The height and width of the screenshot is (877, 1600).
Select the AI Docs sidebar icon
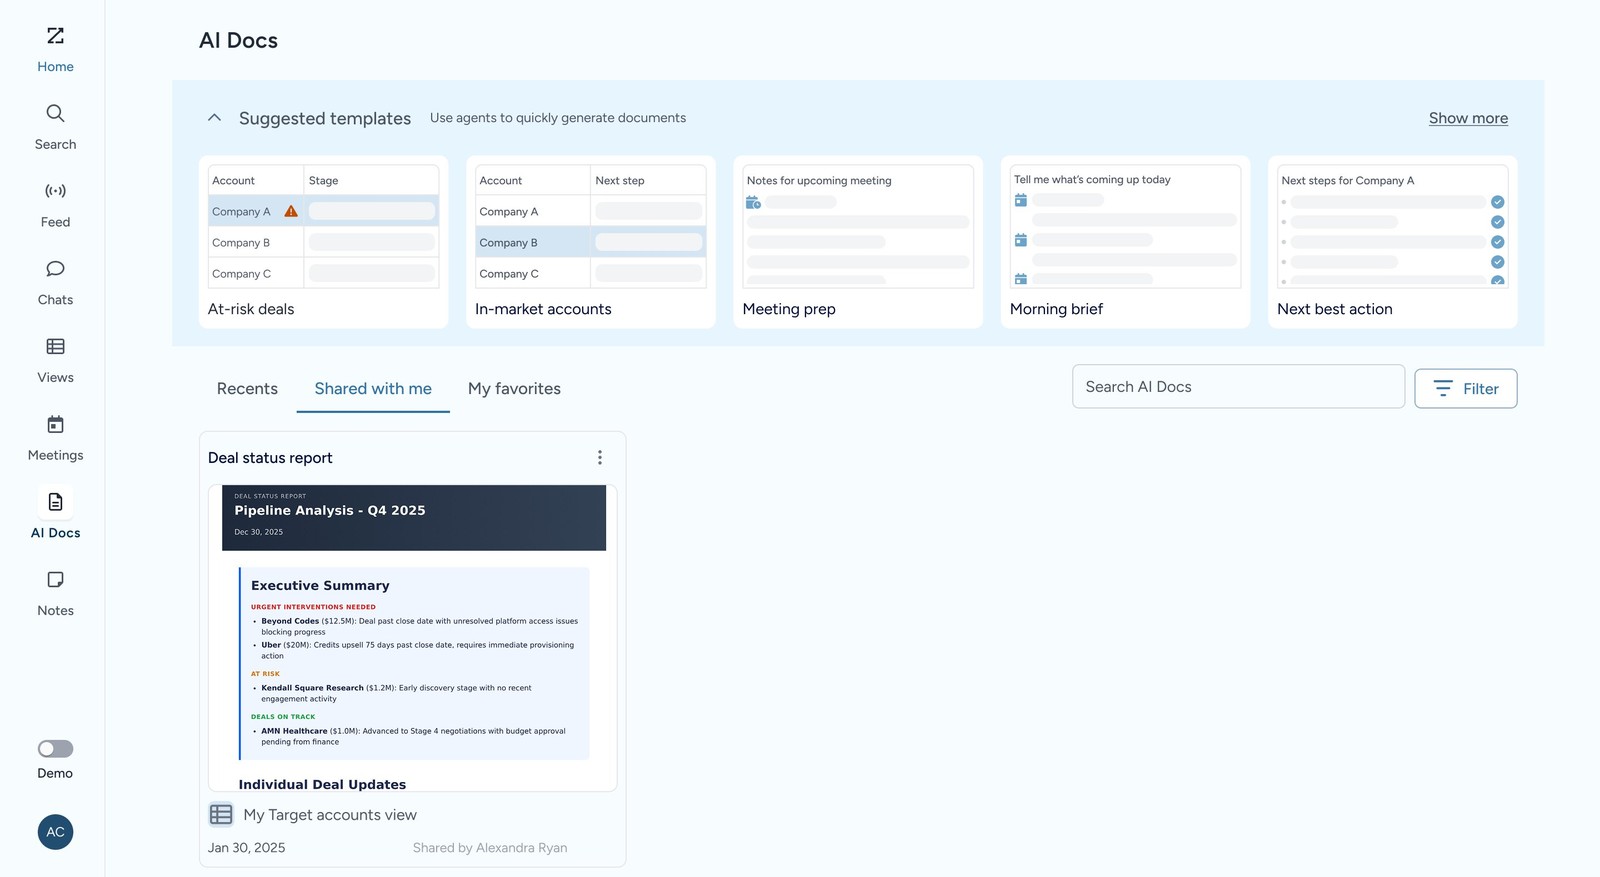(x=55, y=502)
